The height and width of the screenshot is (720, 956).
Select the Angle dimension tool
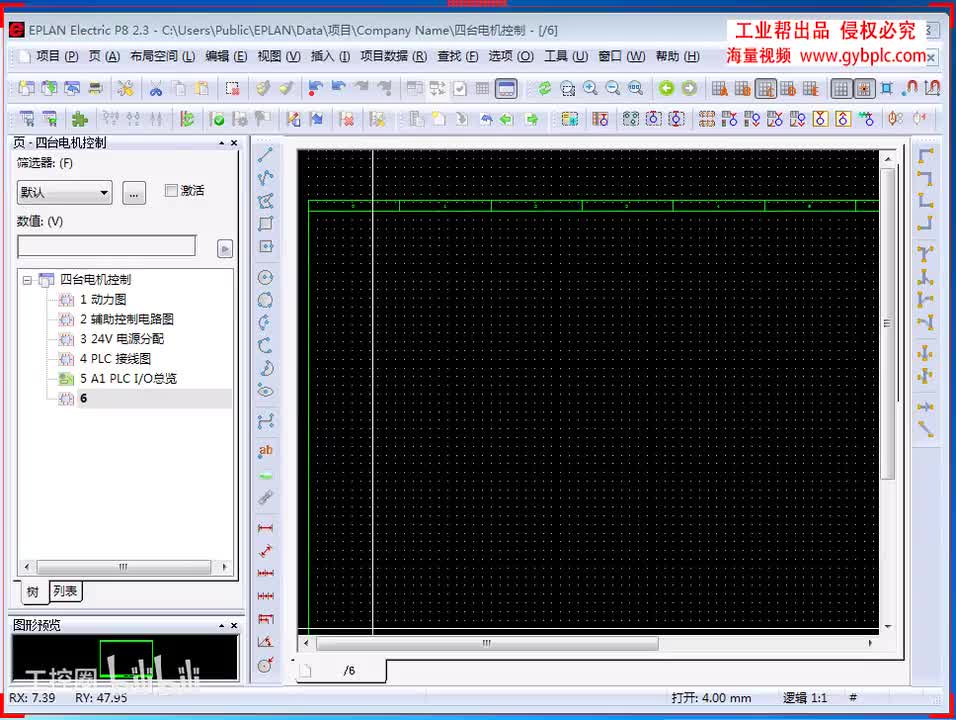(265, 642)
